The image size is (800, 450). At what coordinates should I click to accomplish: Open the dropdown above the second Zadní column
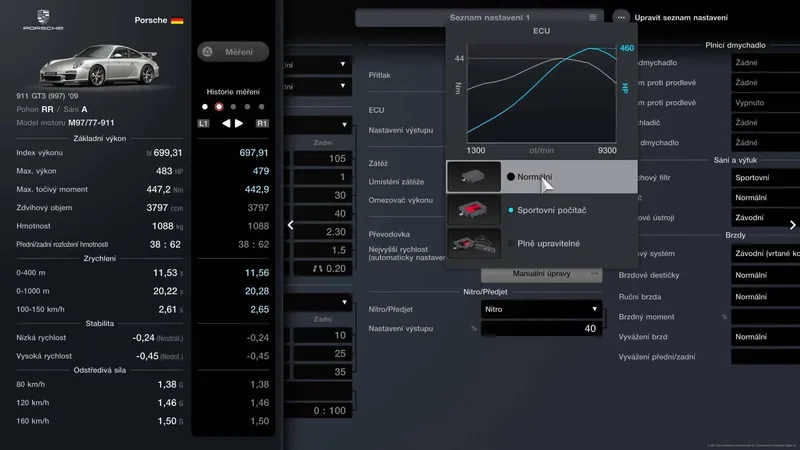[x=344, y=302]
